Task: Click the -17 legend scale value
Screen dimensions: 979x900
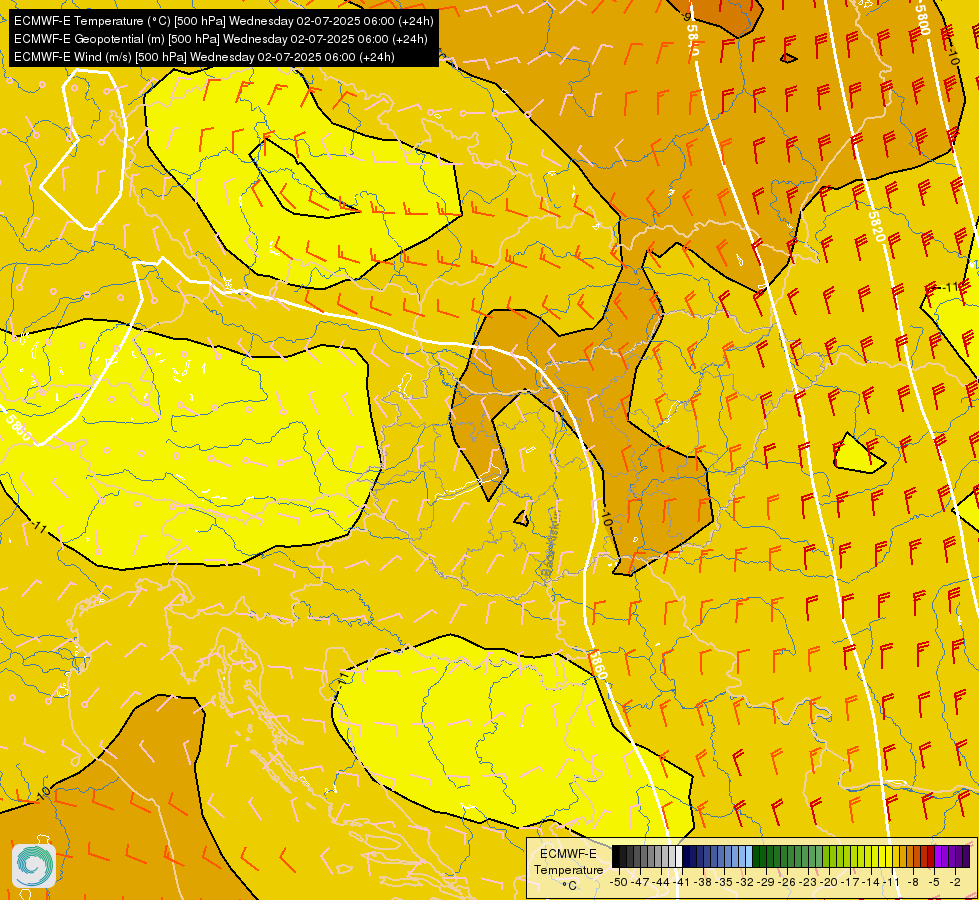Action: (x=850, y=882)
